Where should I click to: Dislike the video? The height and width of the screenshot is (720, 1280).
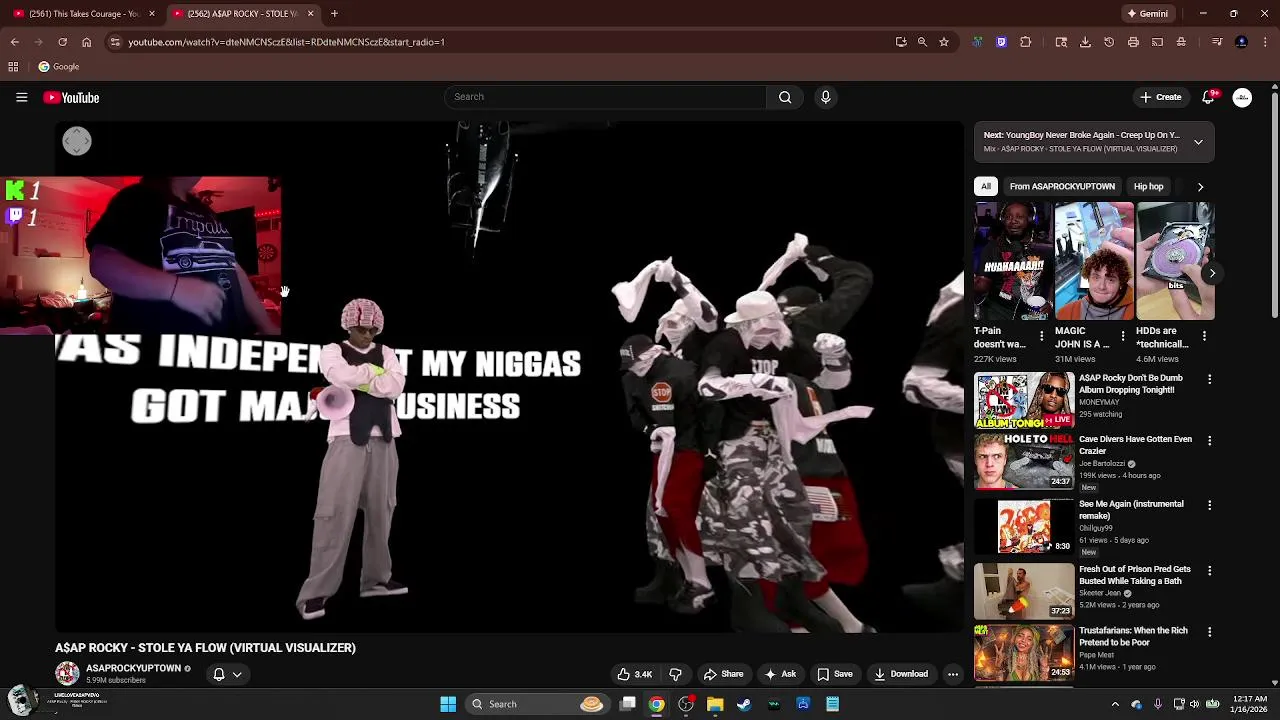click(x=675, y=674)
